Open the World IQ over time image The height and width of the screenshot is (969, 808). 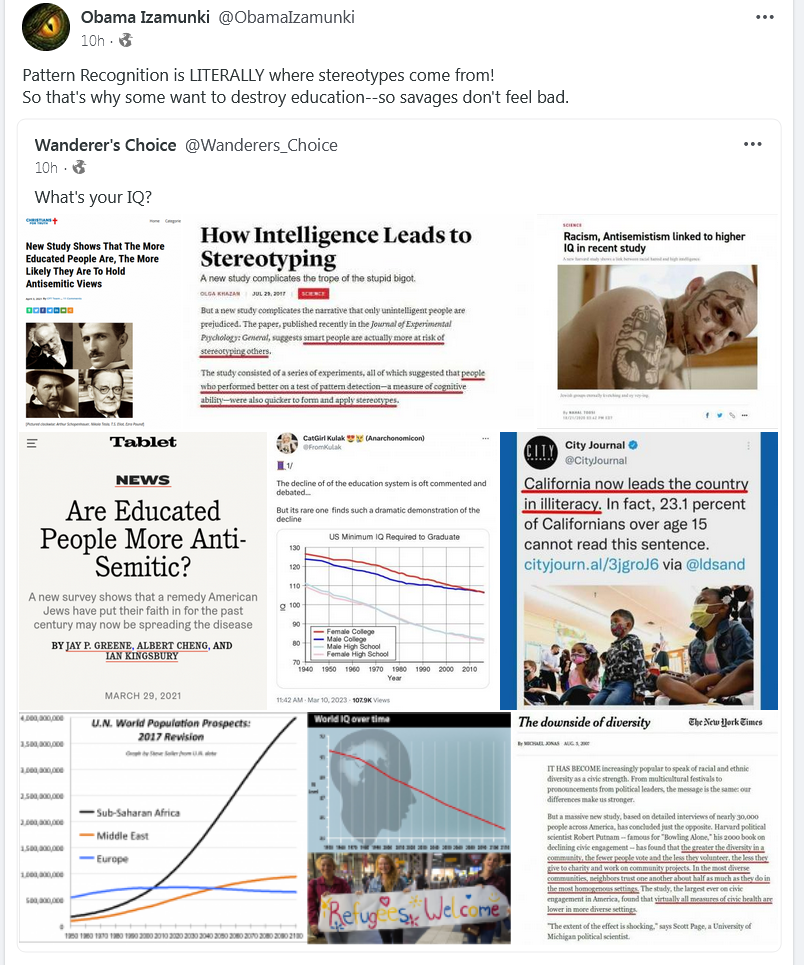(410, 829)
